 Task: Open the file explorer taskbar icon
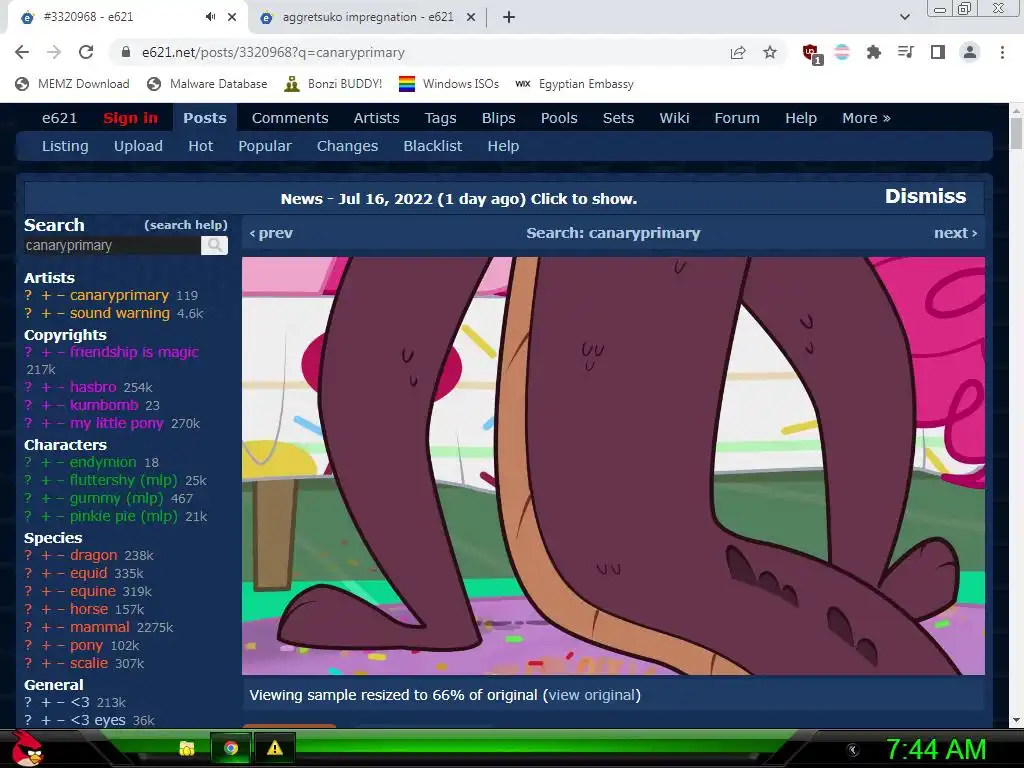coord(187,748)
